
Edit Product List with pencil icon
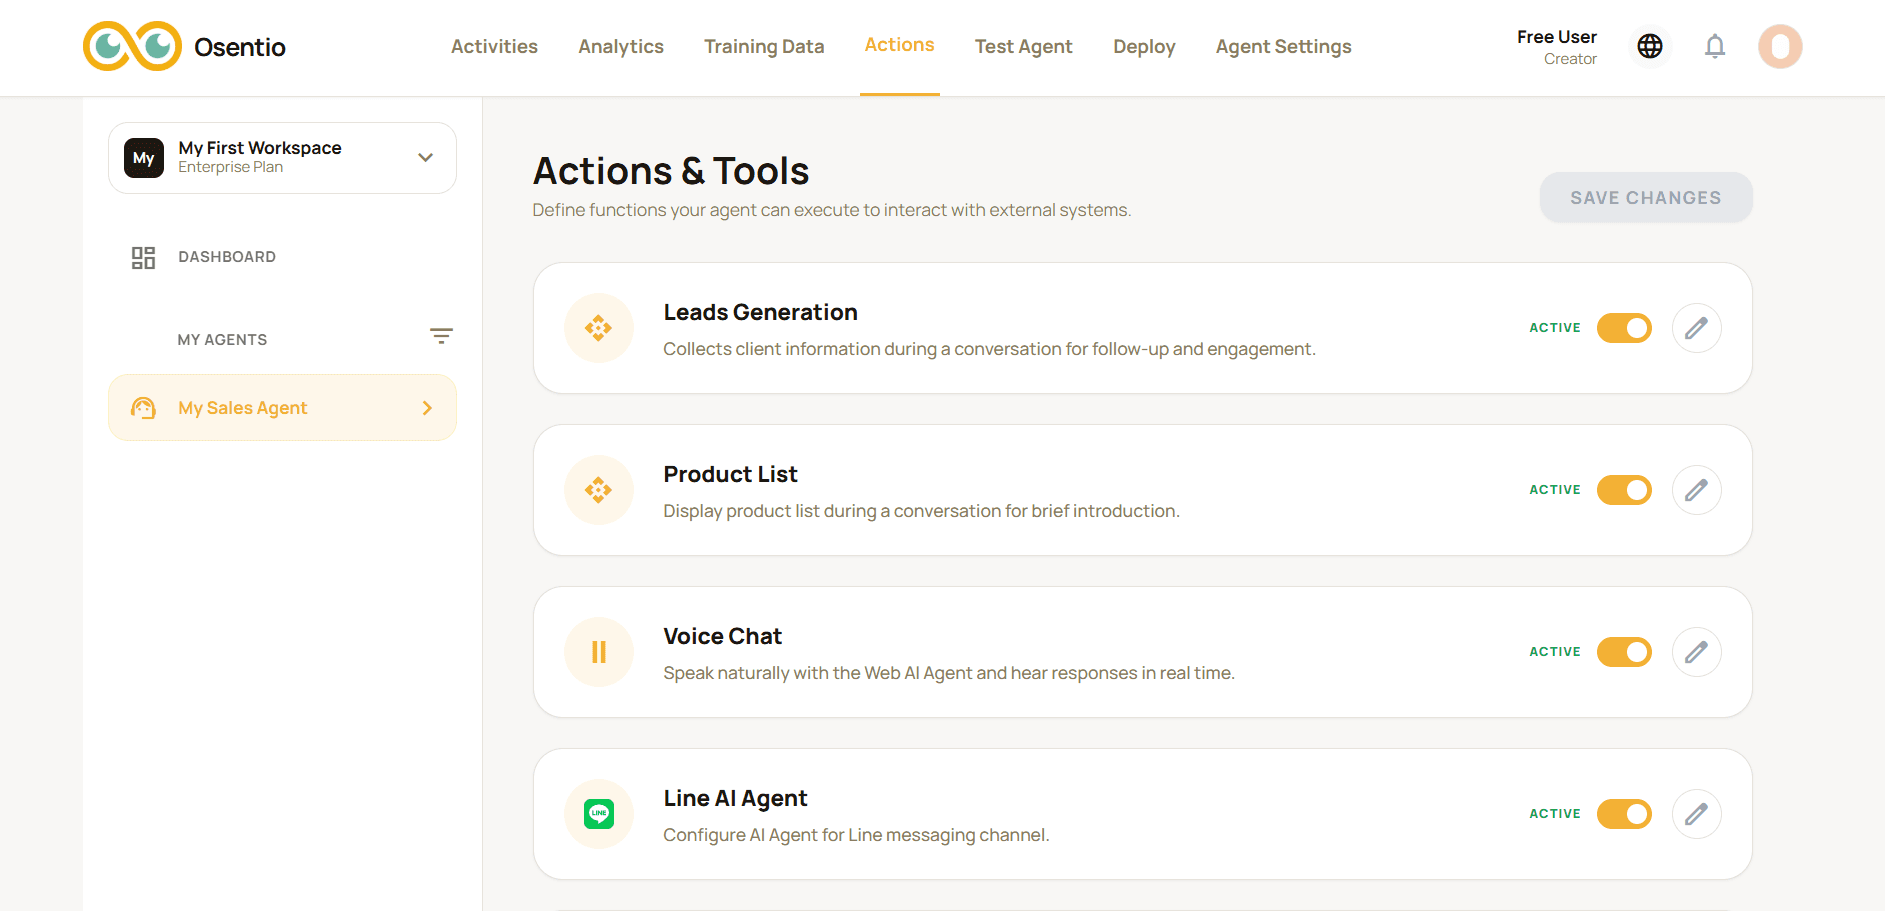point(1697,490)
